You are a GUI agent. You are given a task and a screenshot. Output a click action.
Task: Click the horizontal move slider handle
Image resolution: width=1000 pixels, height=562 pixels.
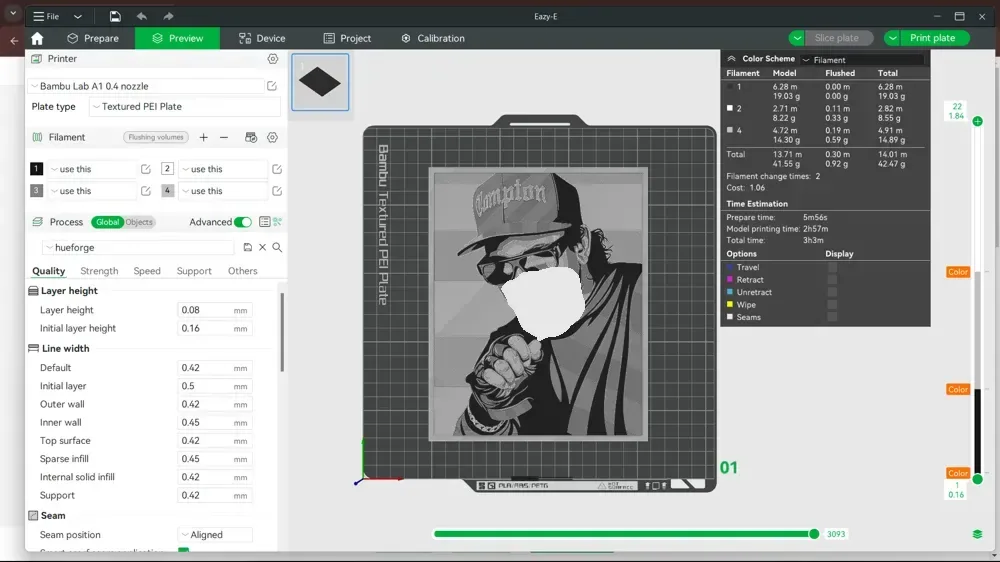[814, 534]
